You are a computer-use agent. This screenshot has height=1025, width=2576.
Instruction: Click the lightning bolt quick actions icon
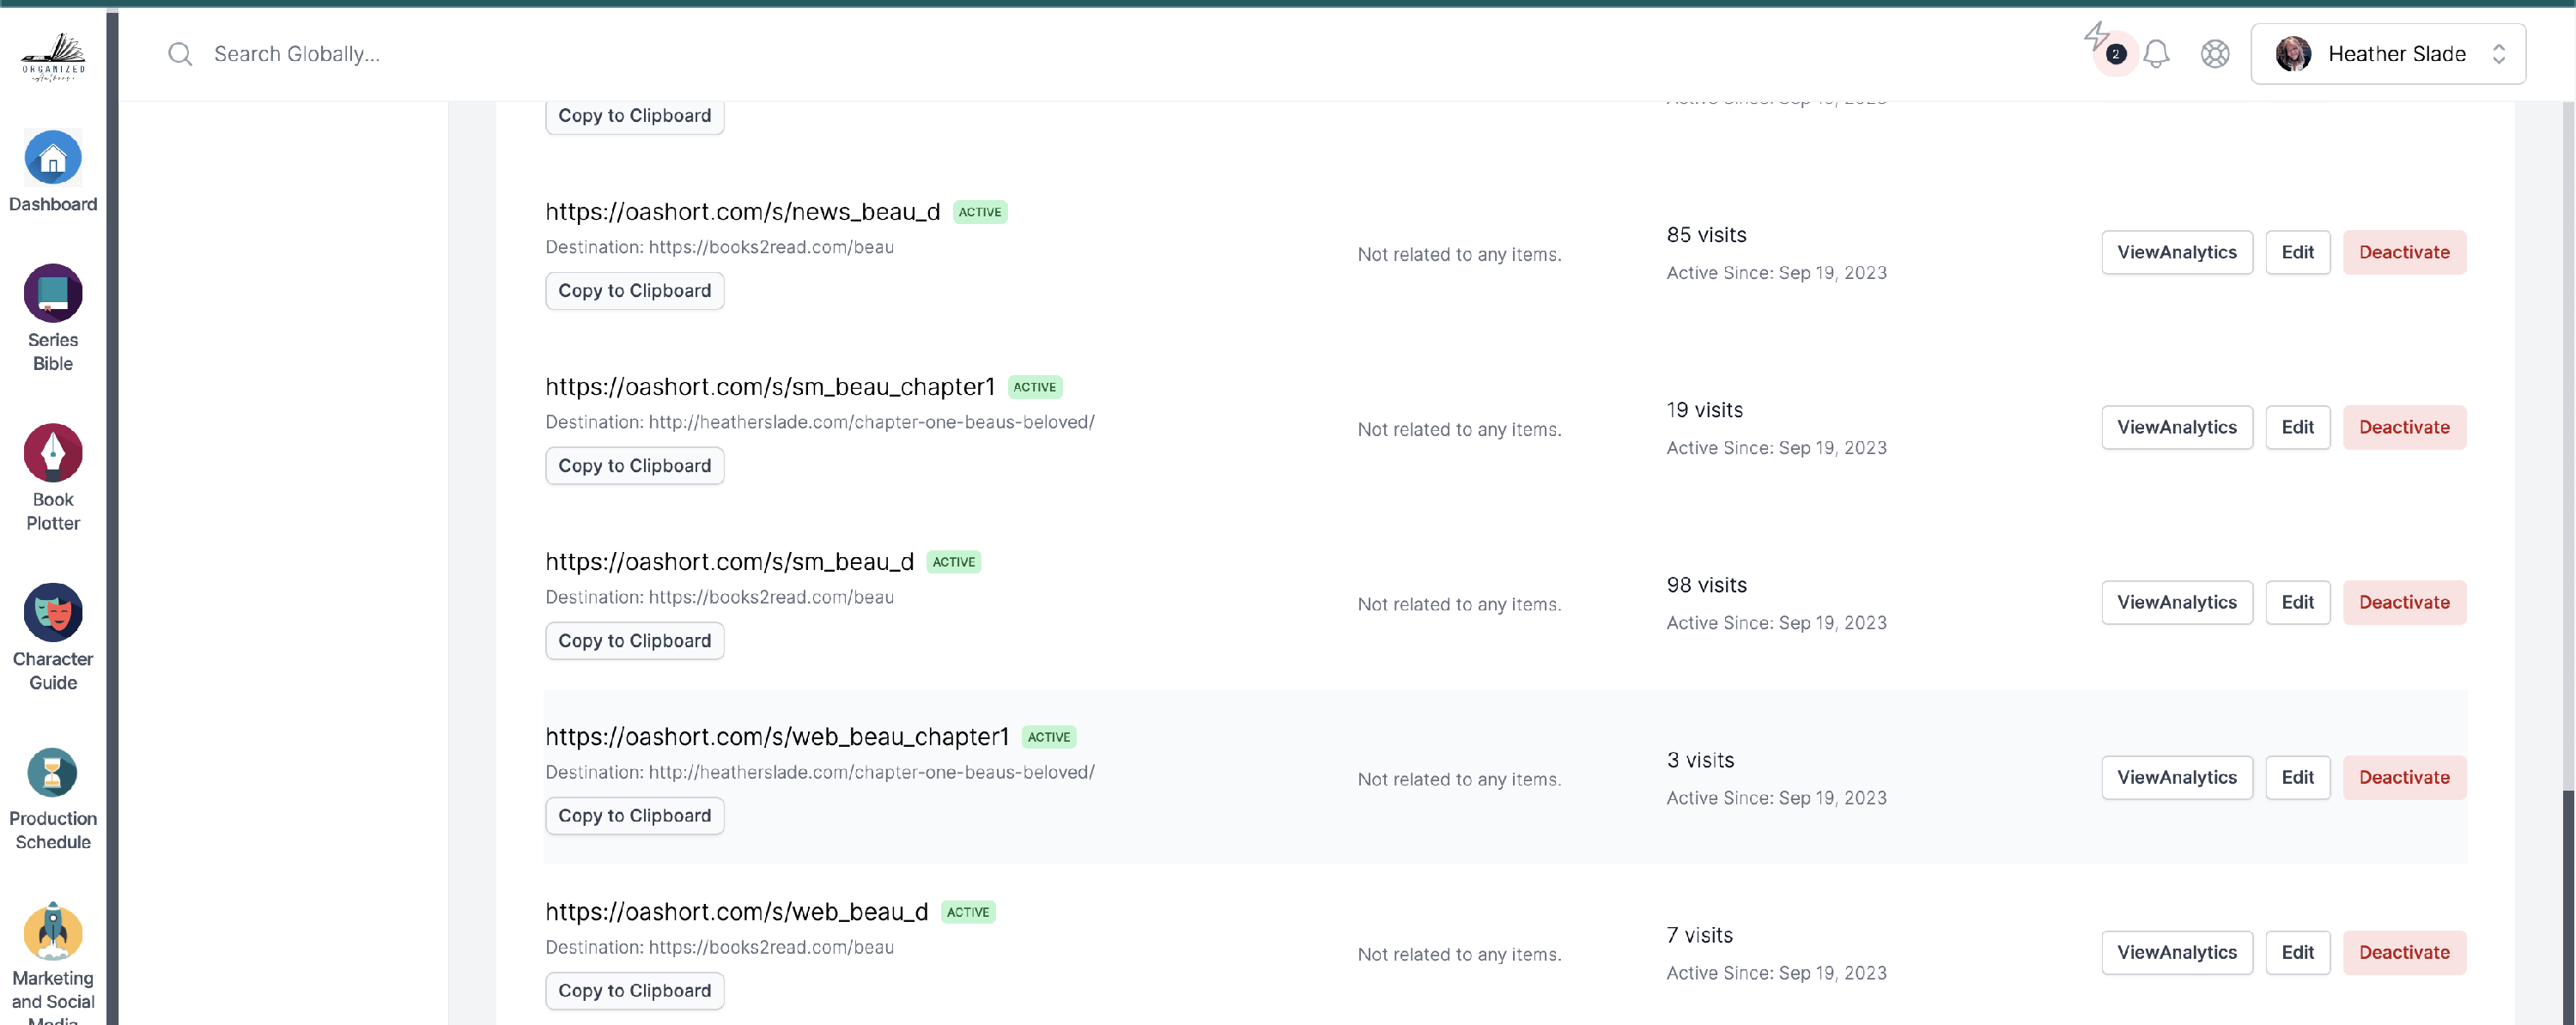tap(2097, 38)
